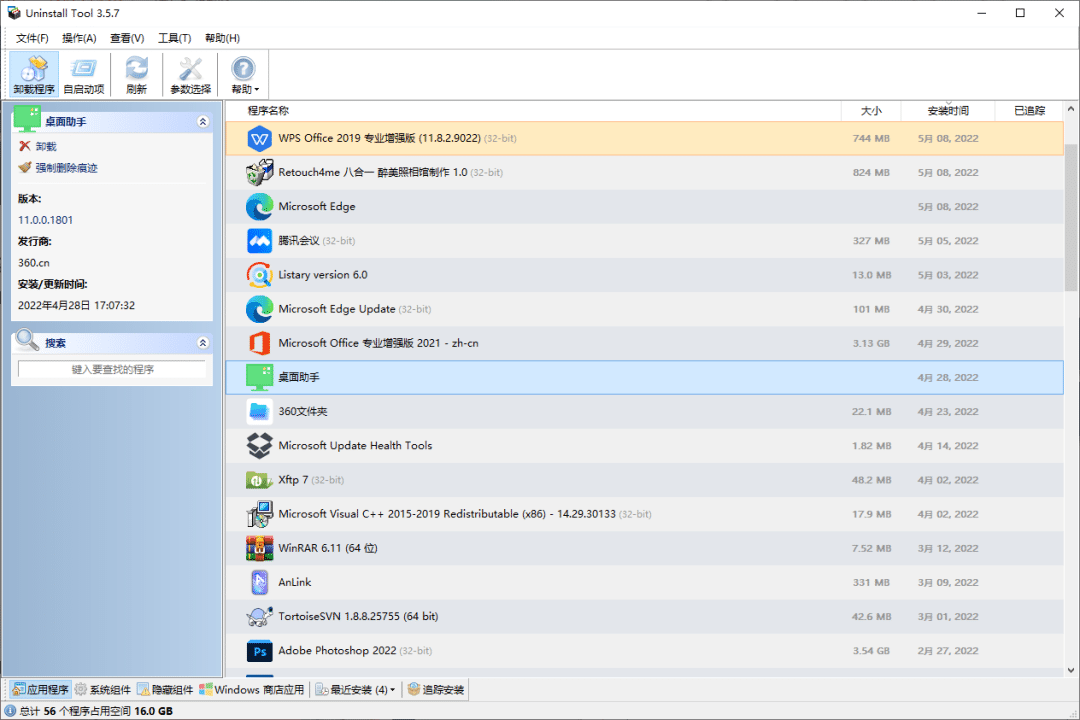This screenshot has width=1080, height=720.
Task: Select the Microsoft Update Health Tools text
Action: (x=355, y=446)
